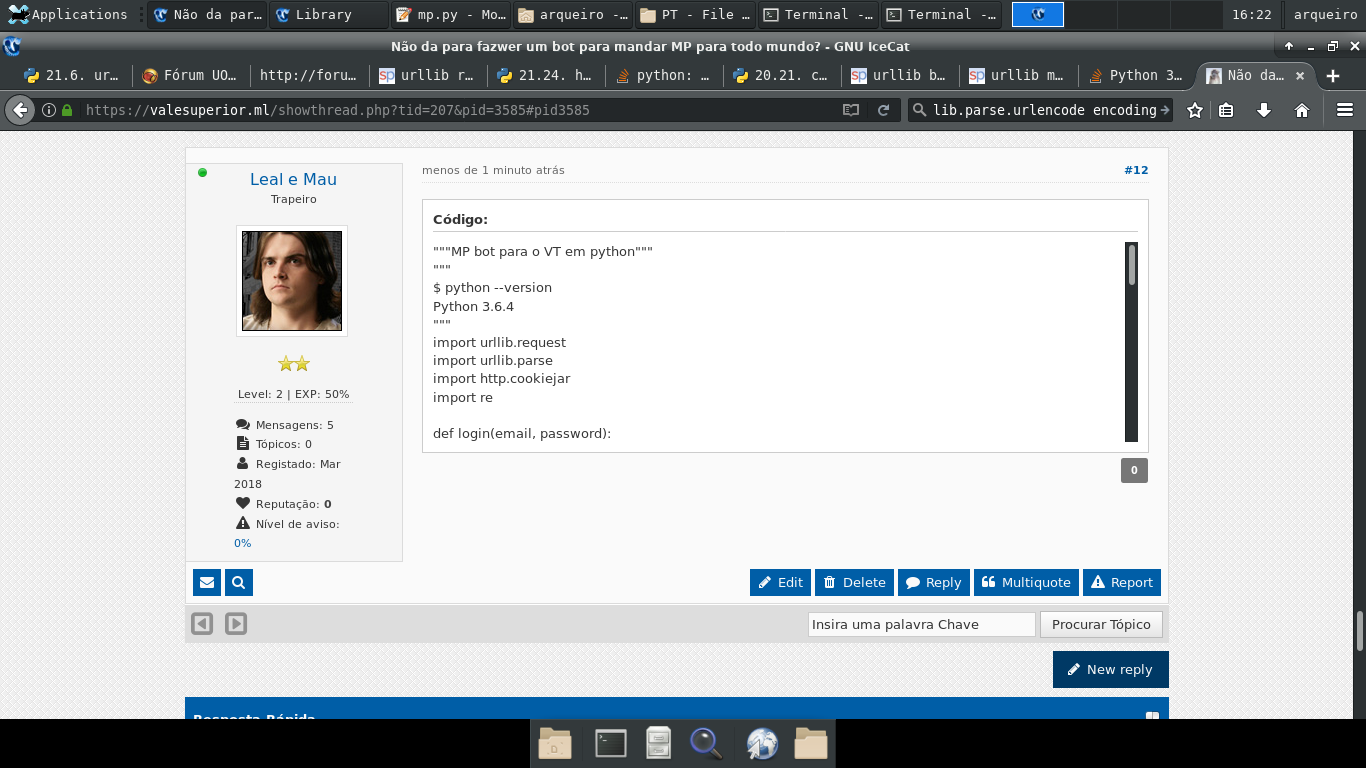Toggle reader view icon in address bar
Screen dimensions: 1366x768
click(x=851, y=110)
